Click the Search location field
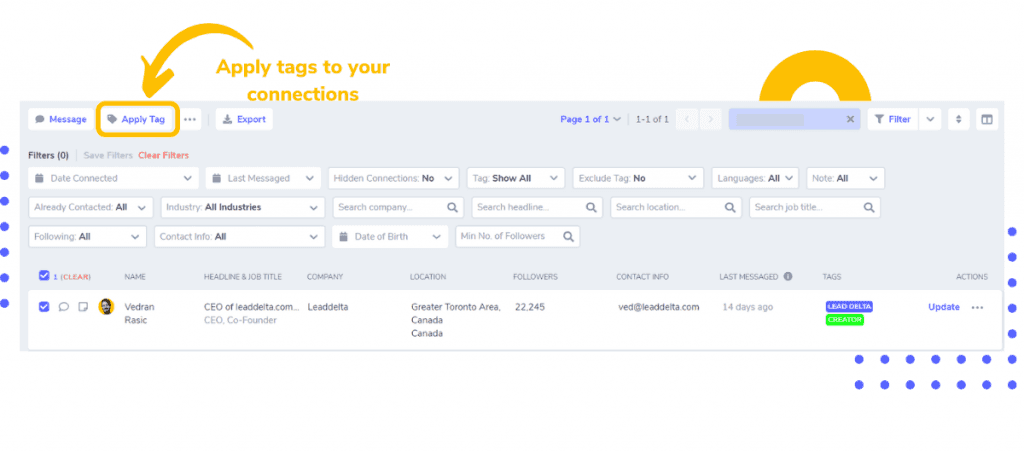1024x452 pixels. (676, 208)
